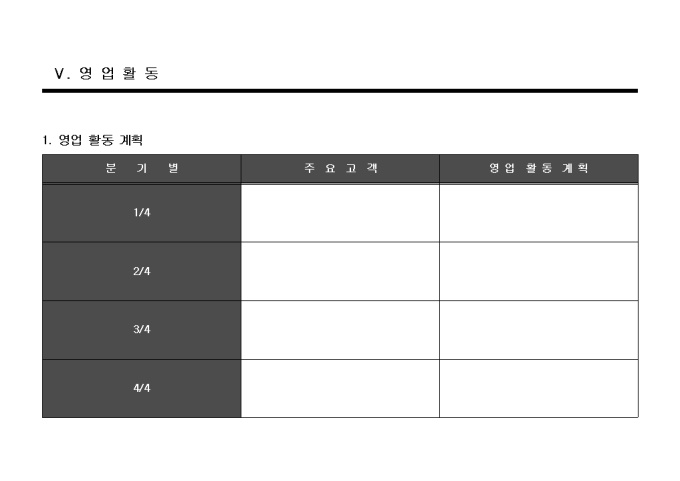Click the page title "V. 영업활동"
Viewport: 680px width, 481px height.
[105, 73]
